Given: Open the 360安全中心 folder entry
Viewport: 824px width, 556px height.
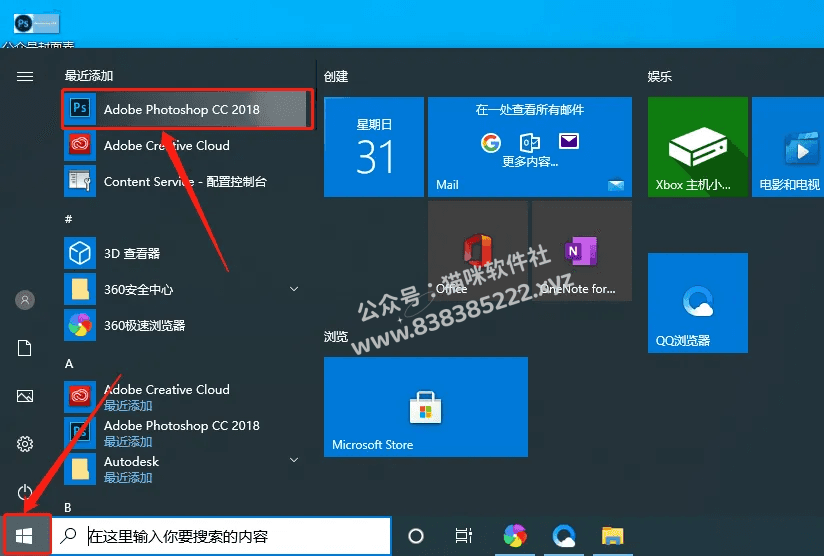Looking at the screenshot, I should click(x=188, y=289).
